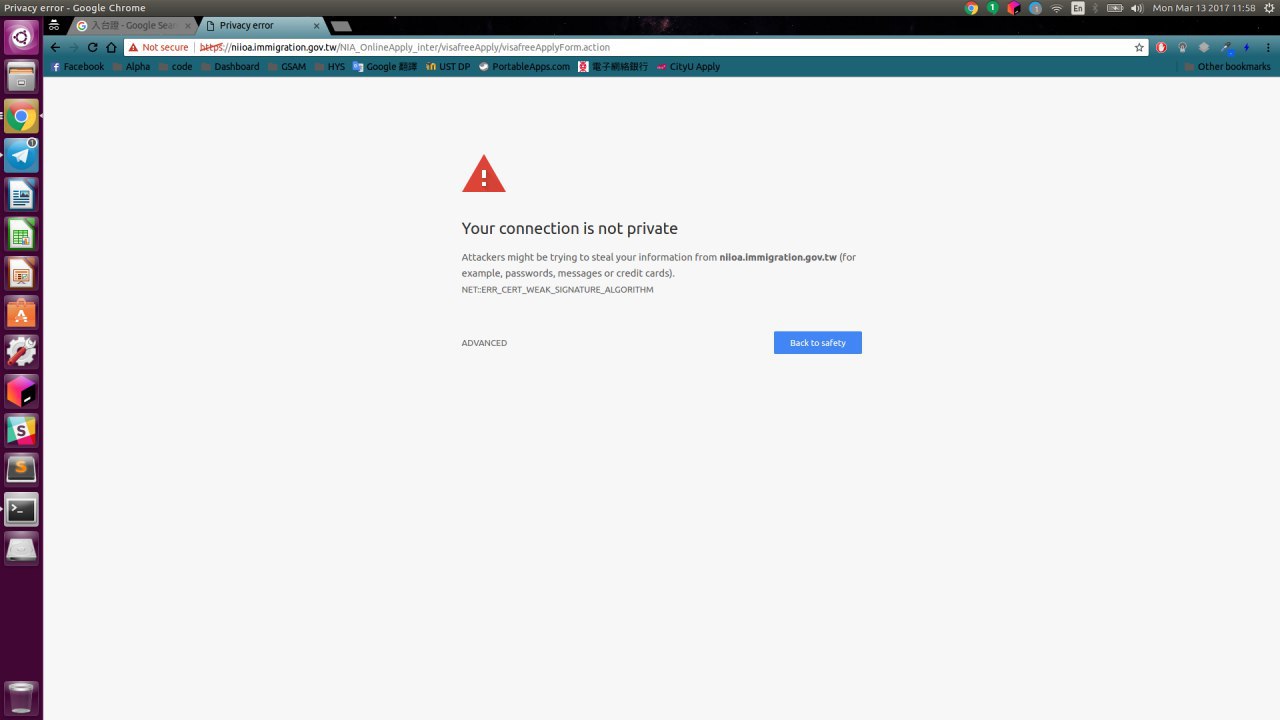This screenshot has height=720, width=1280.
Task: Click the Back to safety button
Action: click(x=818, y=343)
